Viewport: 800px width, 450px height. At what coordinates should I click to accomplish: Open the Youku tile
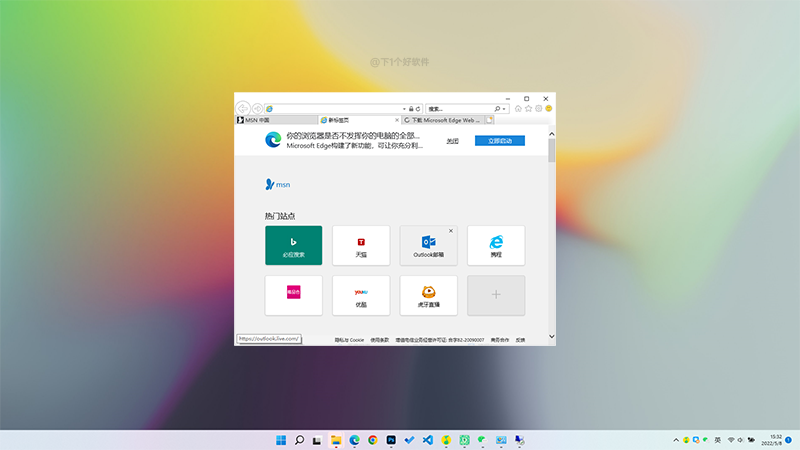(361, 295)
